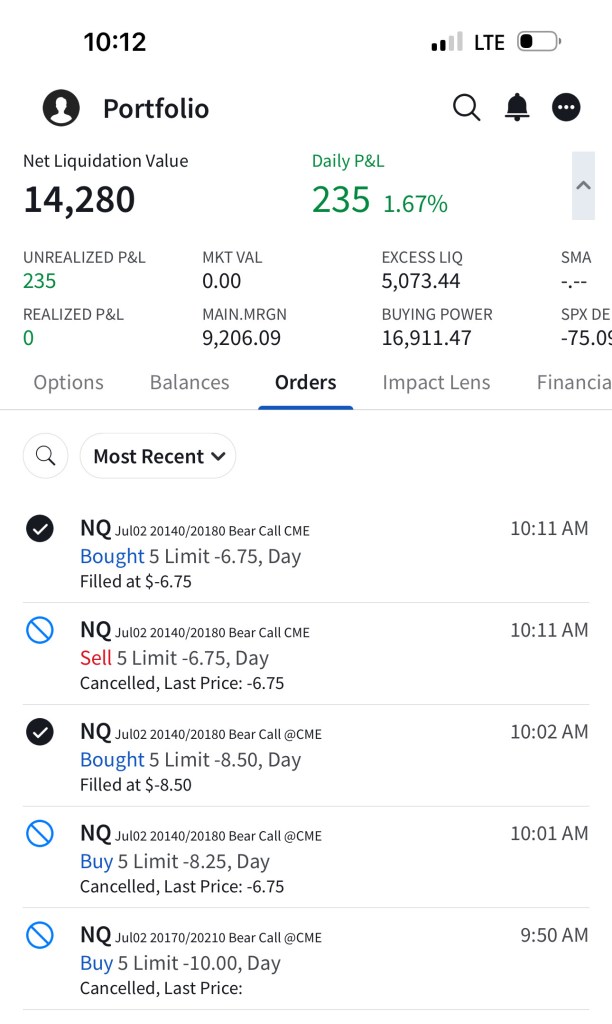This screenshot has width=612, height=1024.
Task: Open the Most Recent sort dropdown
Action: (158, 456)
